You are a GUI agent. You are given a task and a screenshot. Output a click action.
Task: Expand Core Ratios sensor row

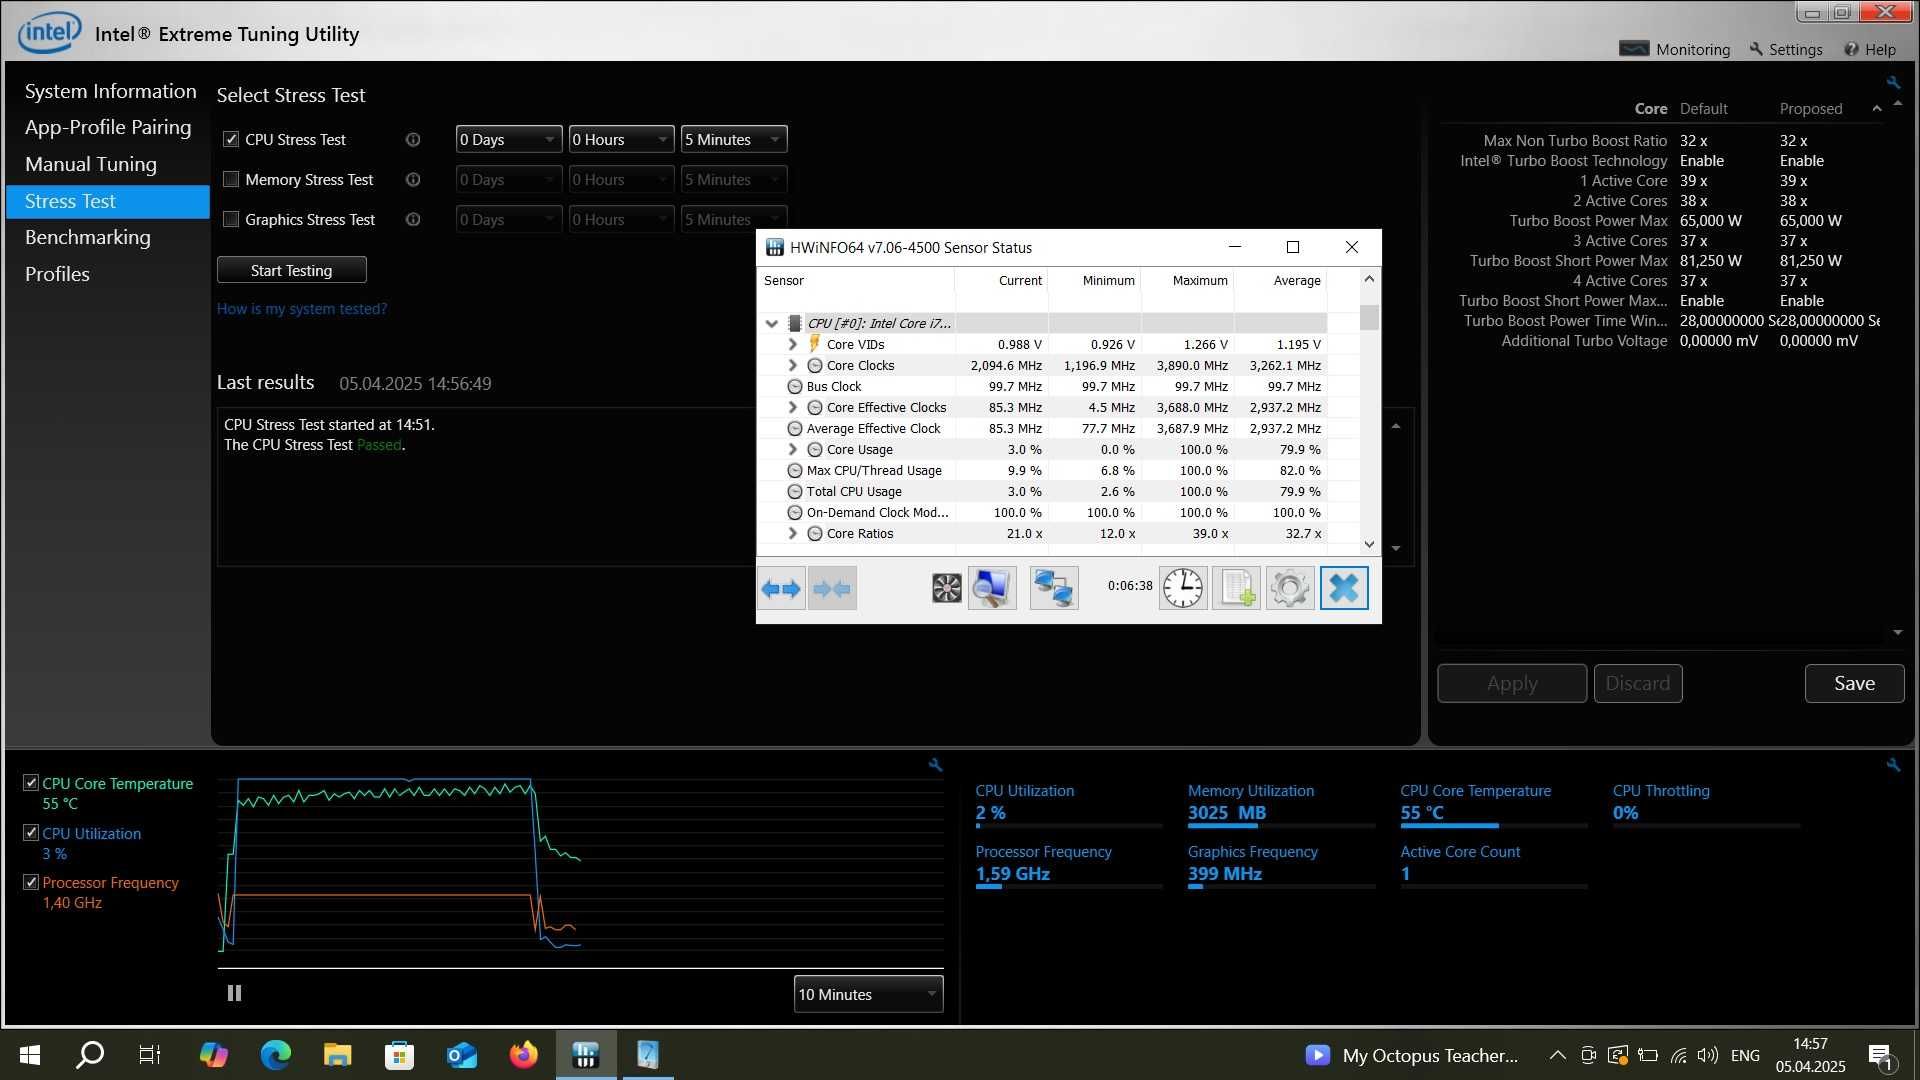coord(793,533)
